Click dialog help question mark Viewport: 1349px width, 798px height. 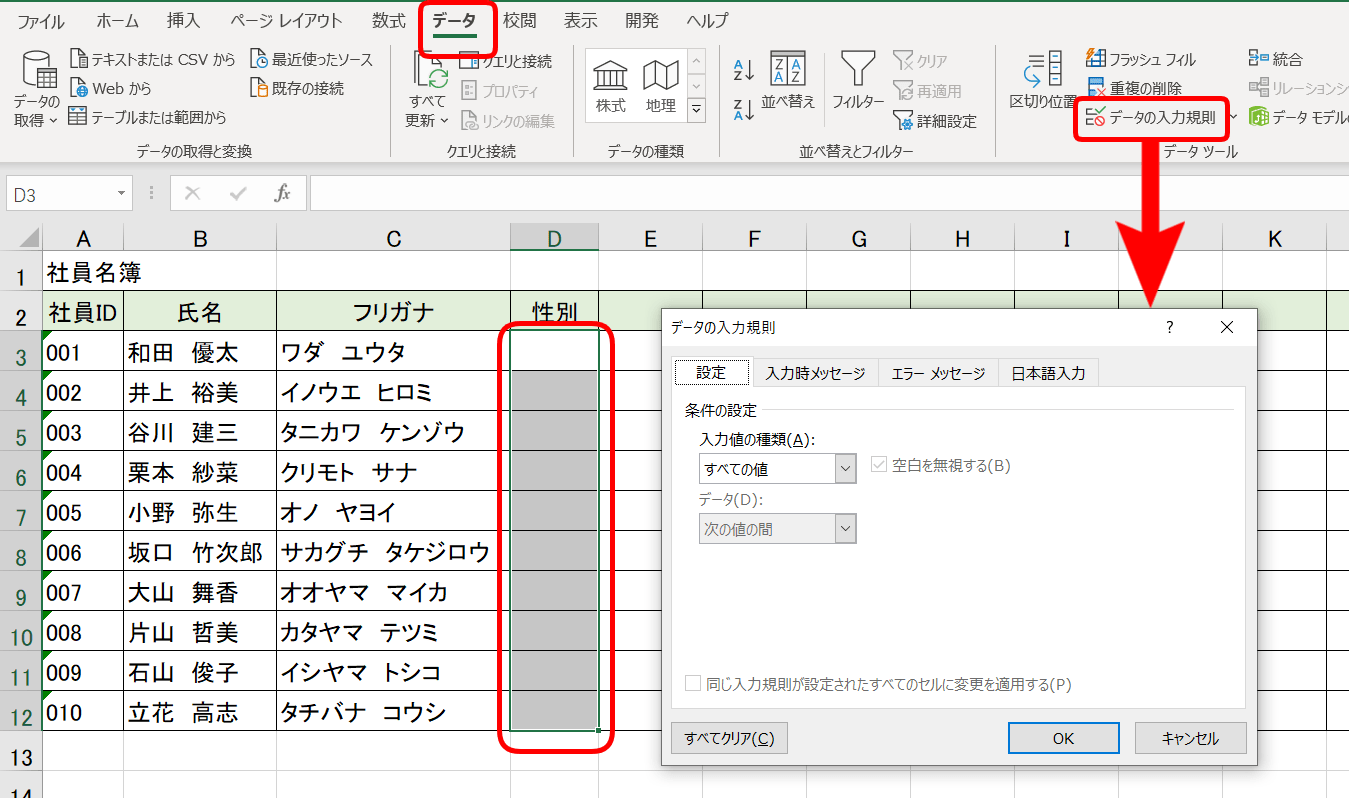pyautogui.click(x=1170, y=327)
